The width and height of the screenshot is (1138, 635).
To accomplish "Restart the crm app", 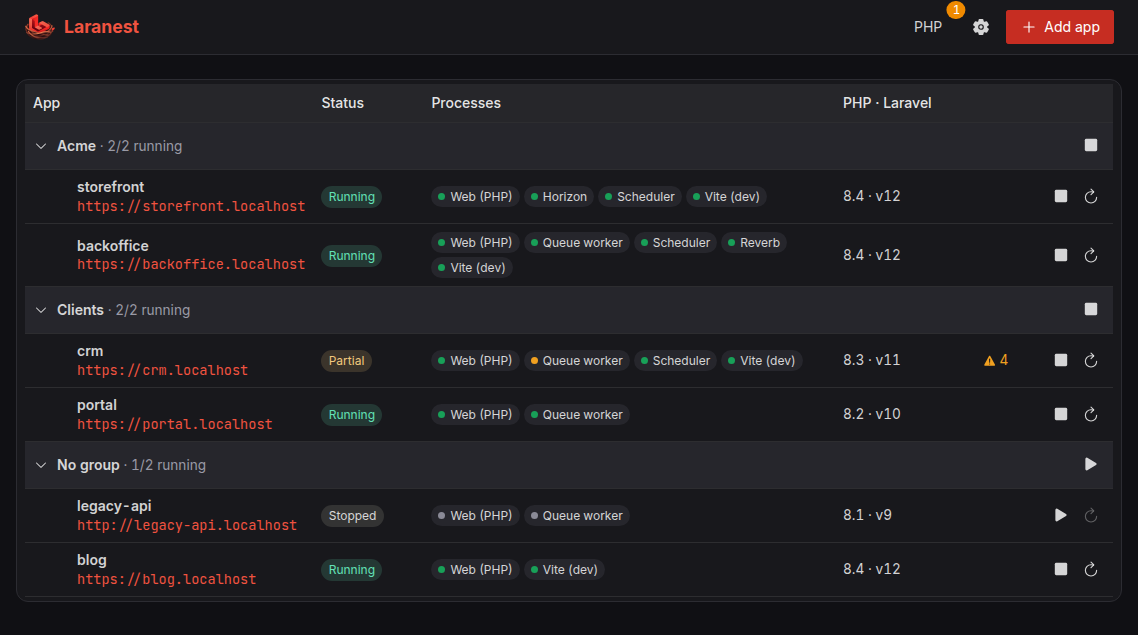I will click(1090, 360).
